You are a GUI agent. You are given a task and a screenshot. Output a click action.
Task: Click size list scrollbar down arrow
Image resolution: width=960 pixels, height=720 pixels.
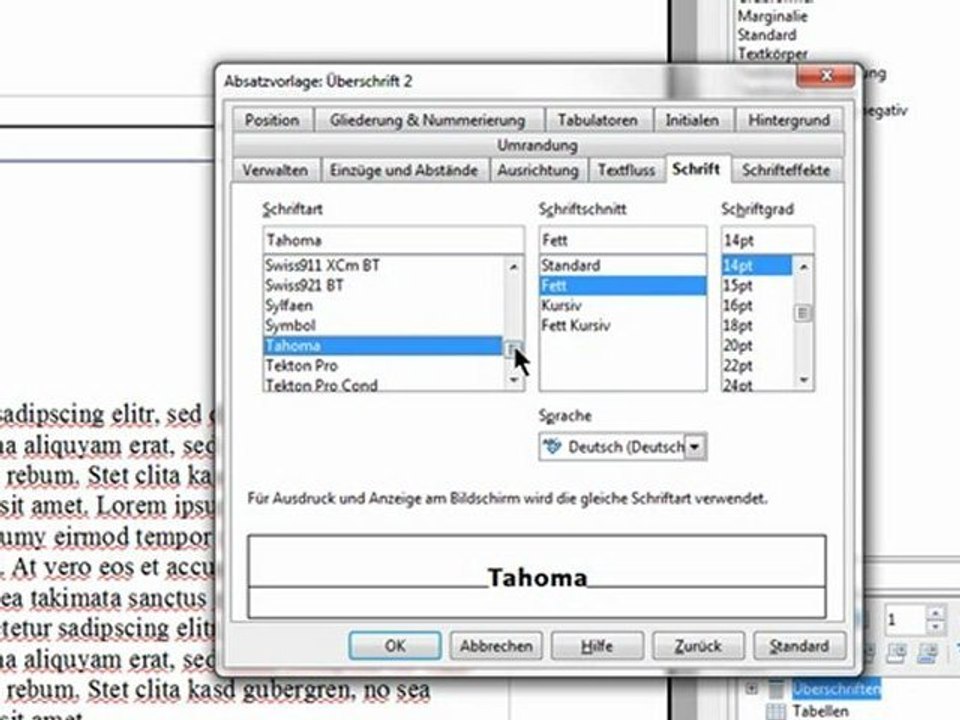click(x=803, y=380)
